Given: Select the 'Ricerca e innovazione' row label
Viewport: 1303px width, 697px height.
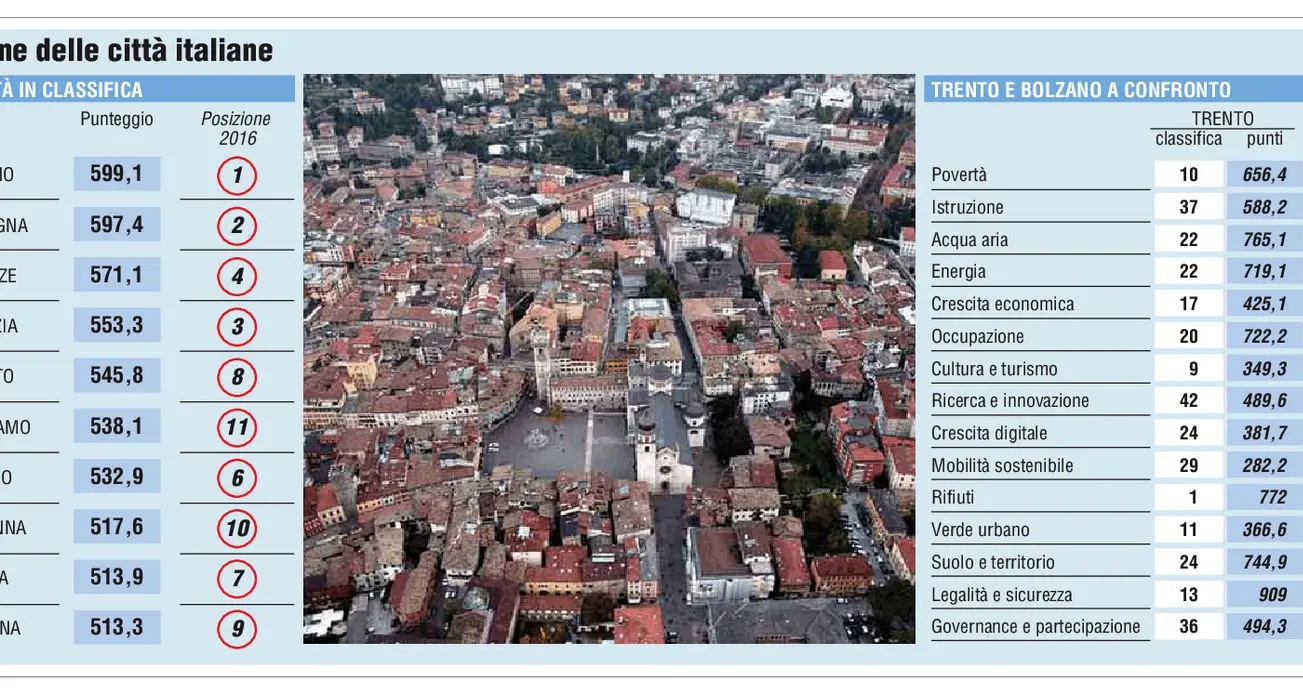Looking at the screenshot, I should click(1010, 401).
